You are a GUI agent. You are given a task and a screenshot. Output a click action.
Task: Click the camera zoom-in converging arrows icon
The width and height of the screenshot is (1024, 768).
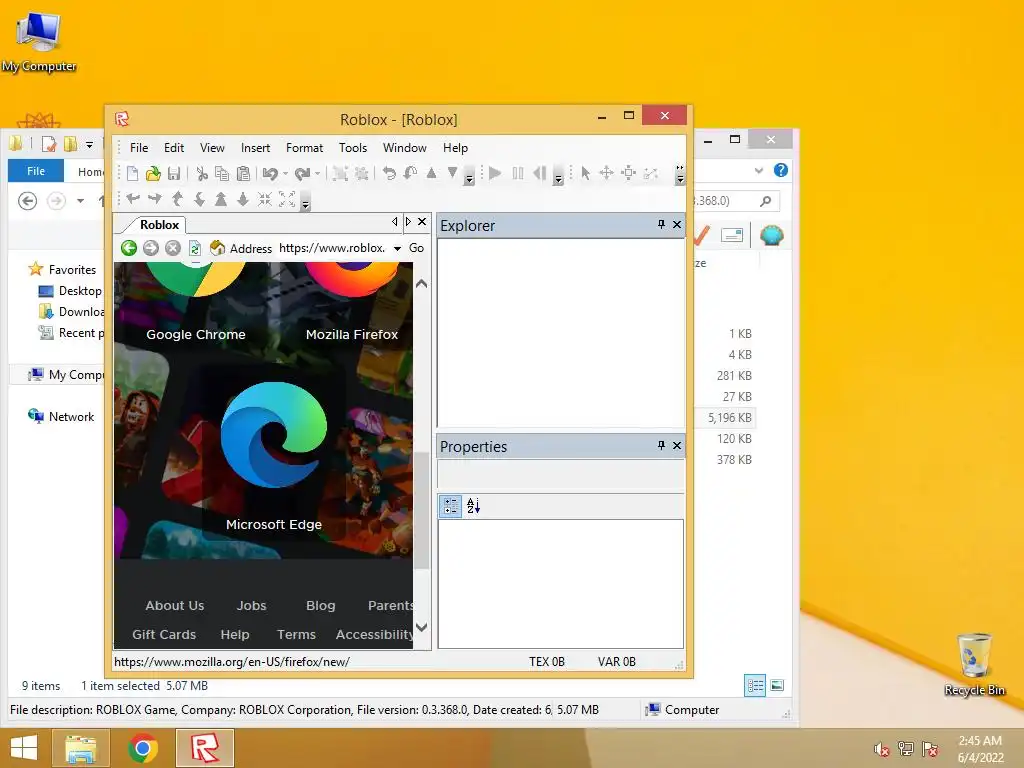264,199
